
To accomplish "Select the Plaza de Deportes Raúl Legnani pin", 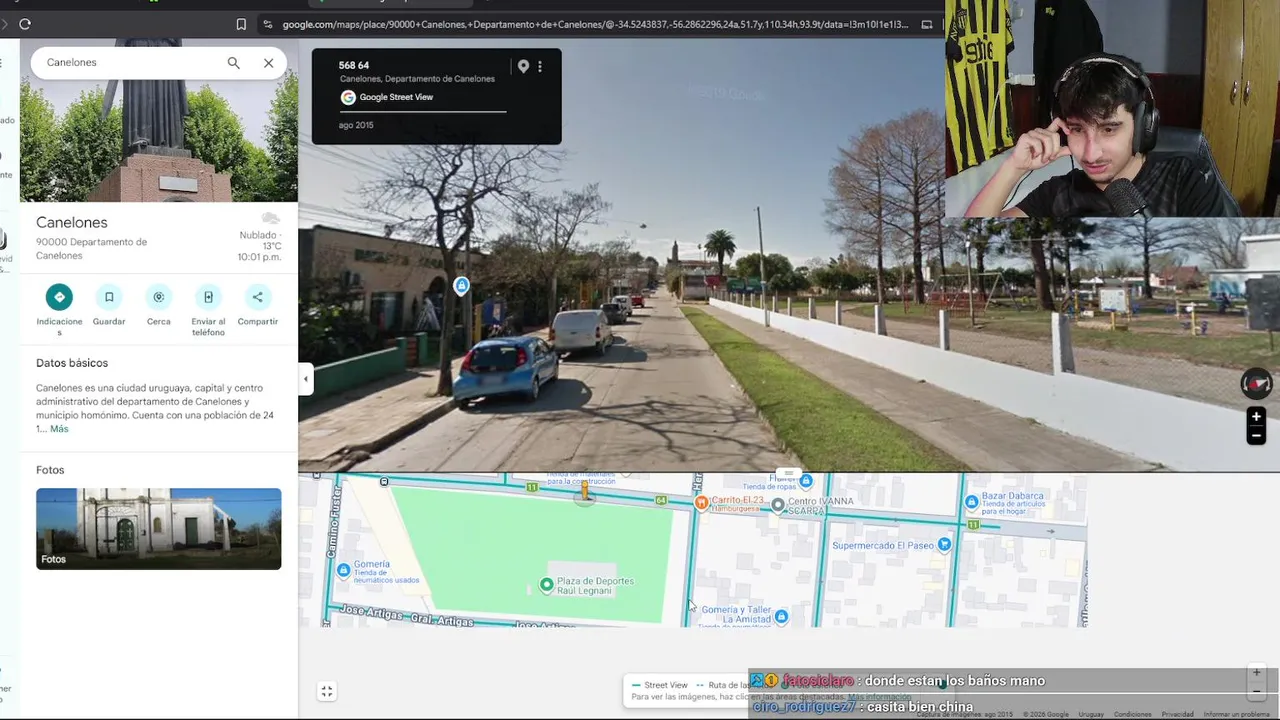I will pyautogui.click(x=546, y=585).
